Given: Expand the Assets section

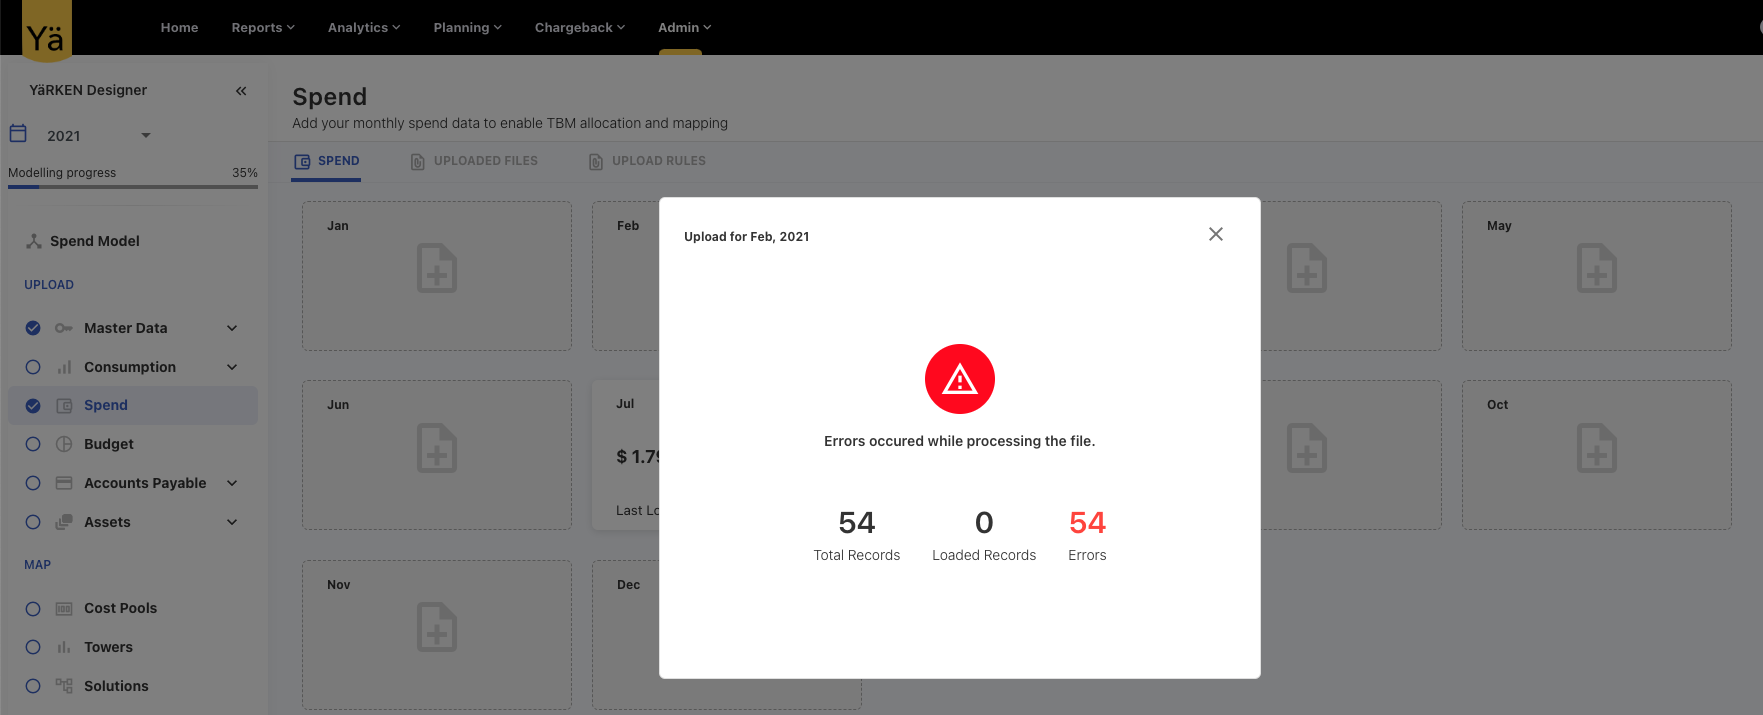Looking at the screenshot, I should tap(232, 522).
